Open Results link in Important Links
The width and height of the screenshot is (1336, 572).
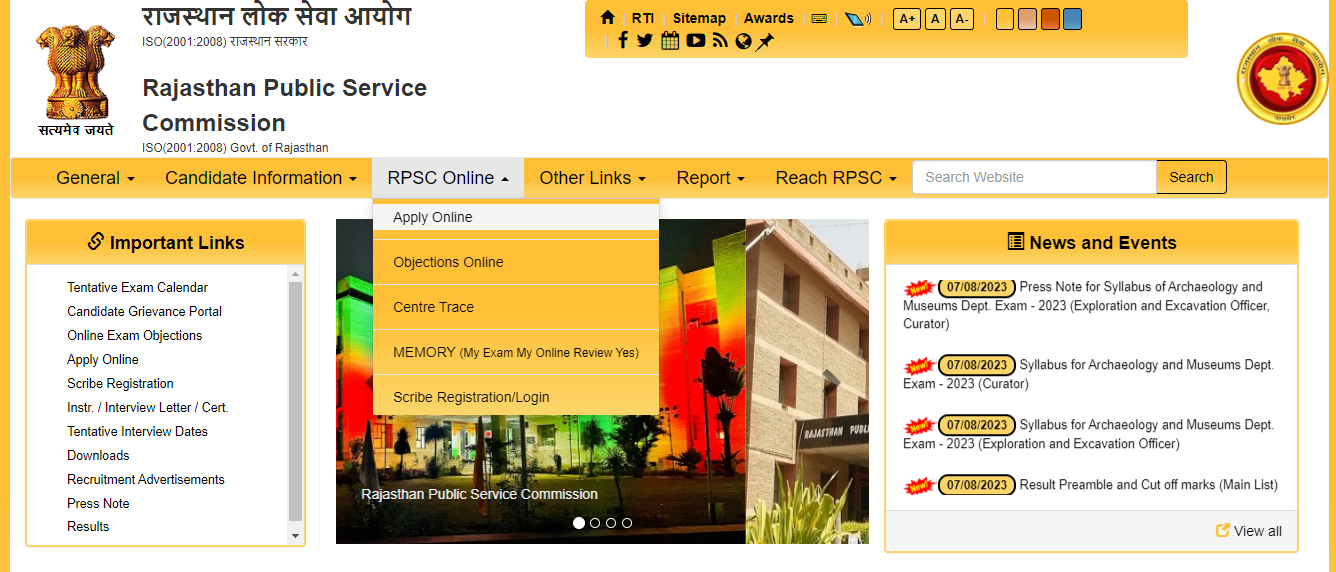[88, 526]
